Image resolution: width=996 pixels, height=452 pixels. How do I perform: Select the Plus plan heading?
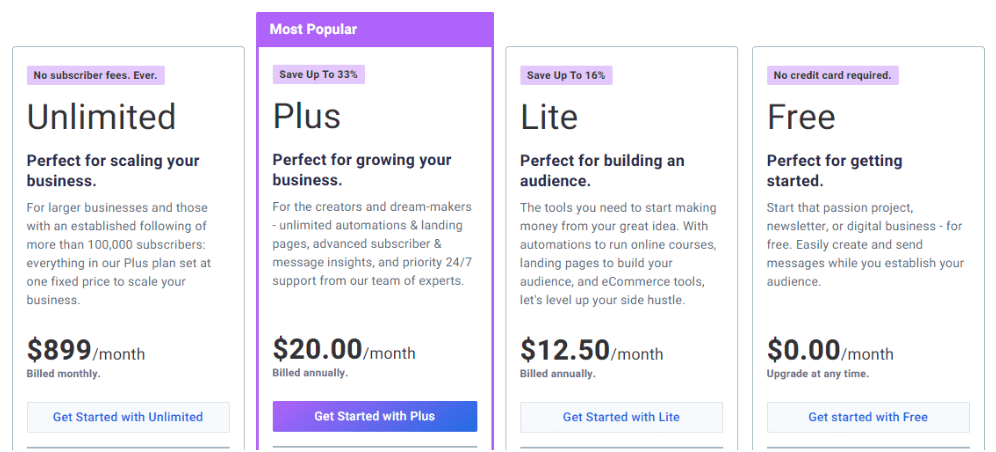pos(307,117)
